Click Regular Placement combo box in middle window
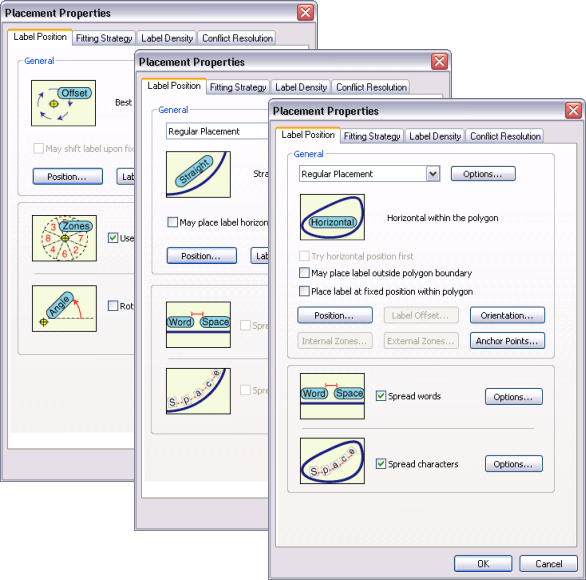Viewport: 586px width, 580px height. (217, 132)
